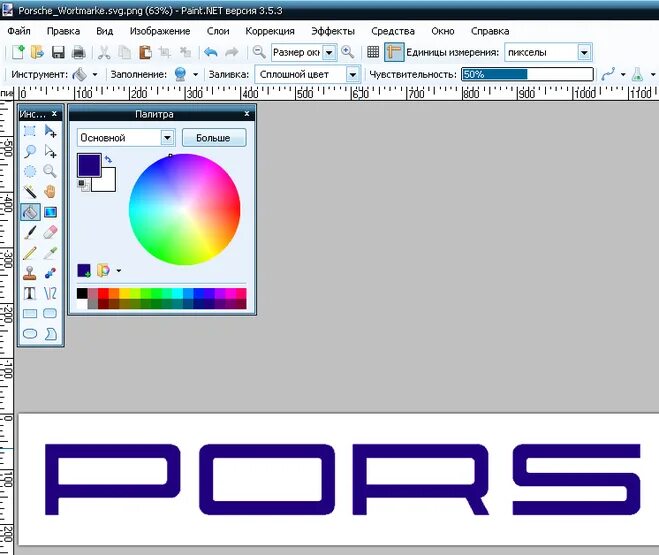Click the Zoom In magnifier icon
Screen dimensions: 659x555
[347, 52]
